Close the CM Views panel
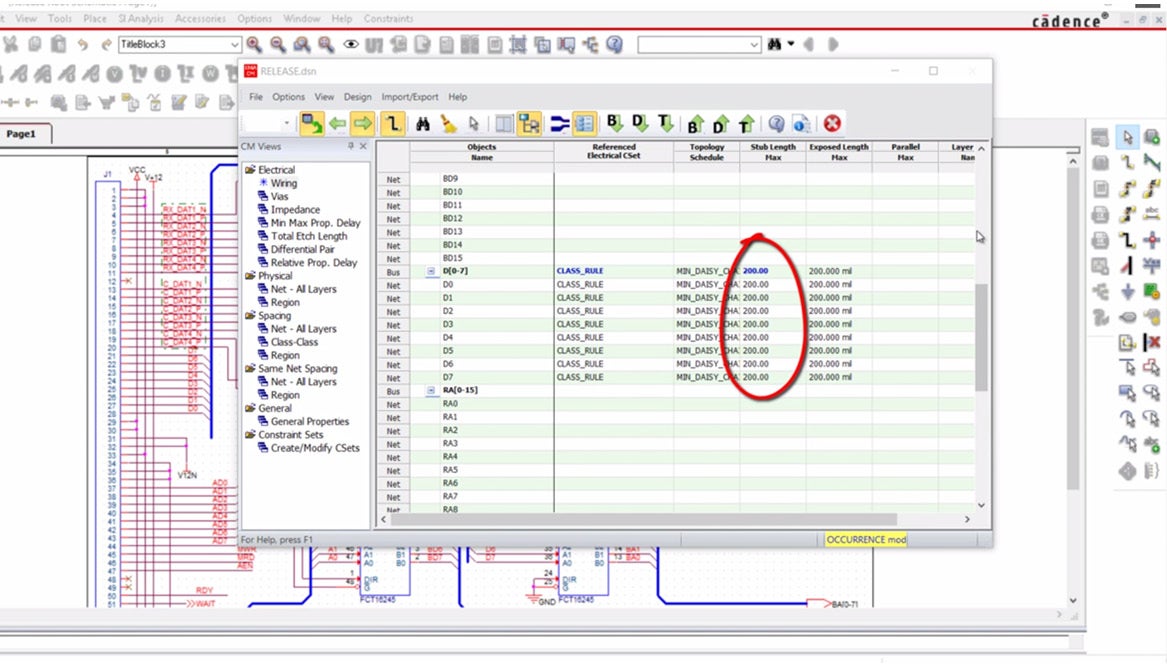Image resolution: width=1167 pixels, height=667 pixels. tap(363, 147)
